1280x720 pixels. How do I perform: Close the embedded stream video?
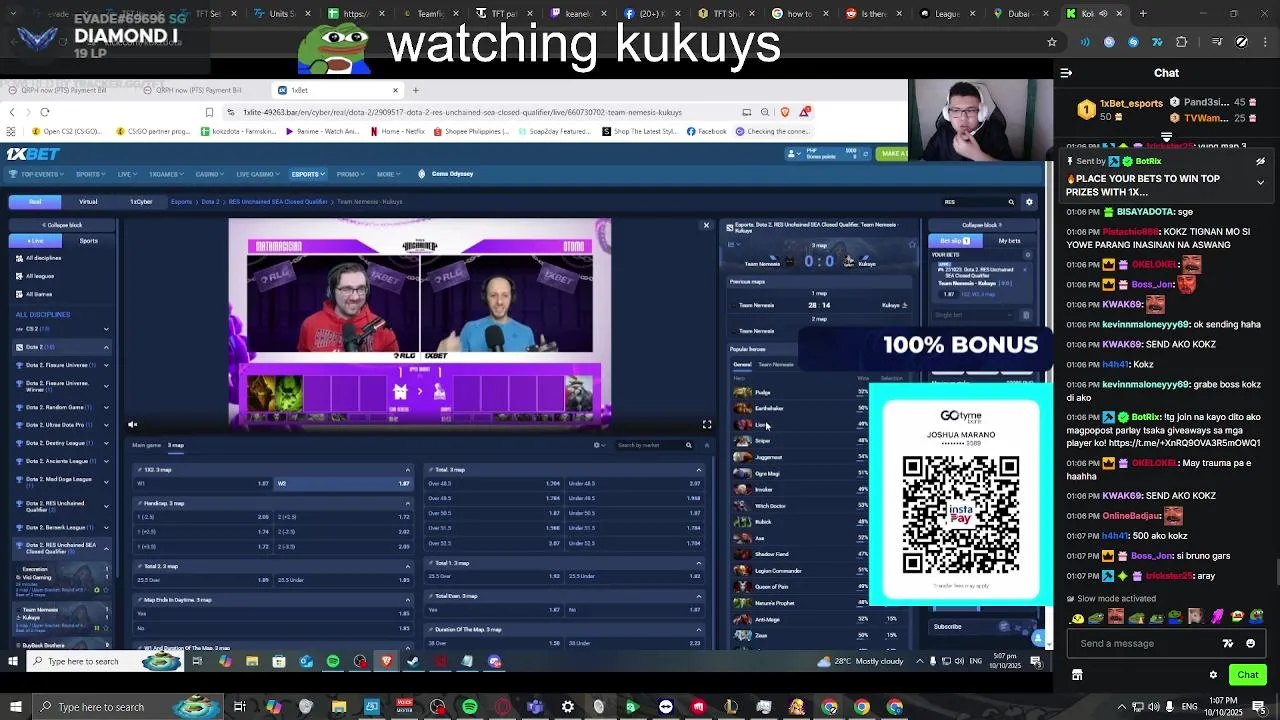click(x=706, y=225)
